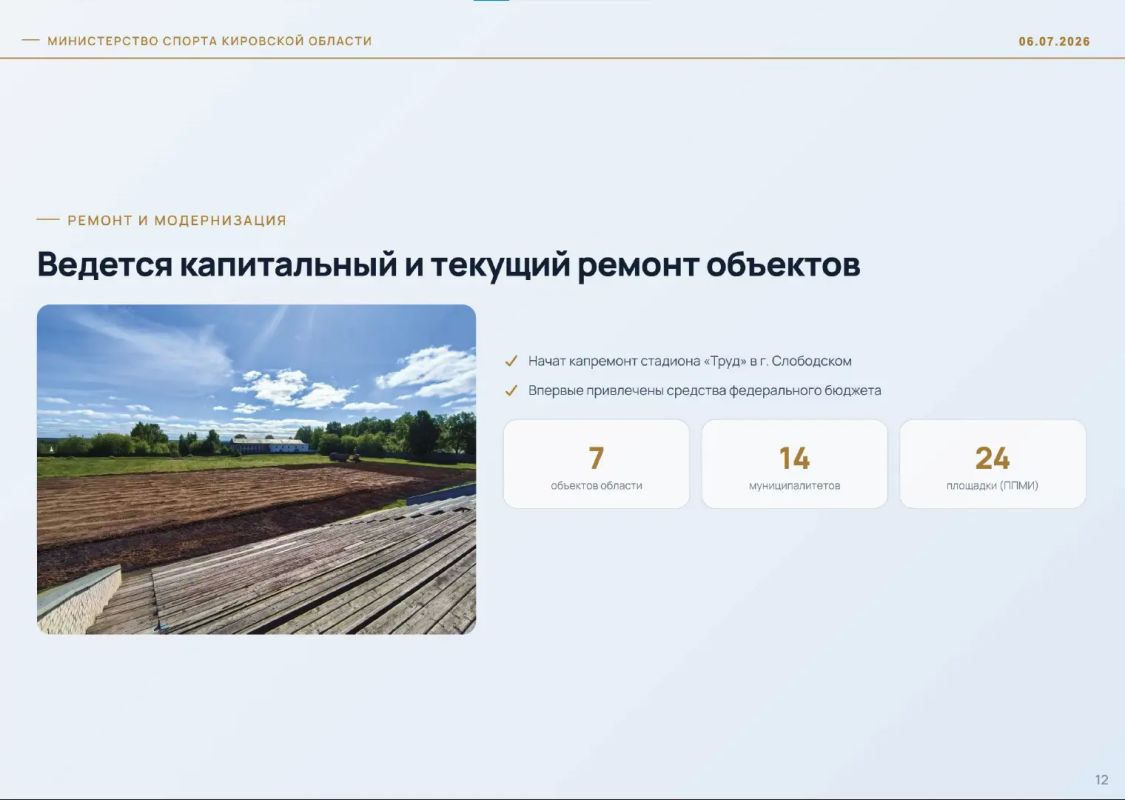Click the «муниципалитетов» caption
Viewport: 1125px width, 800px height.
pos(794,486)
